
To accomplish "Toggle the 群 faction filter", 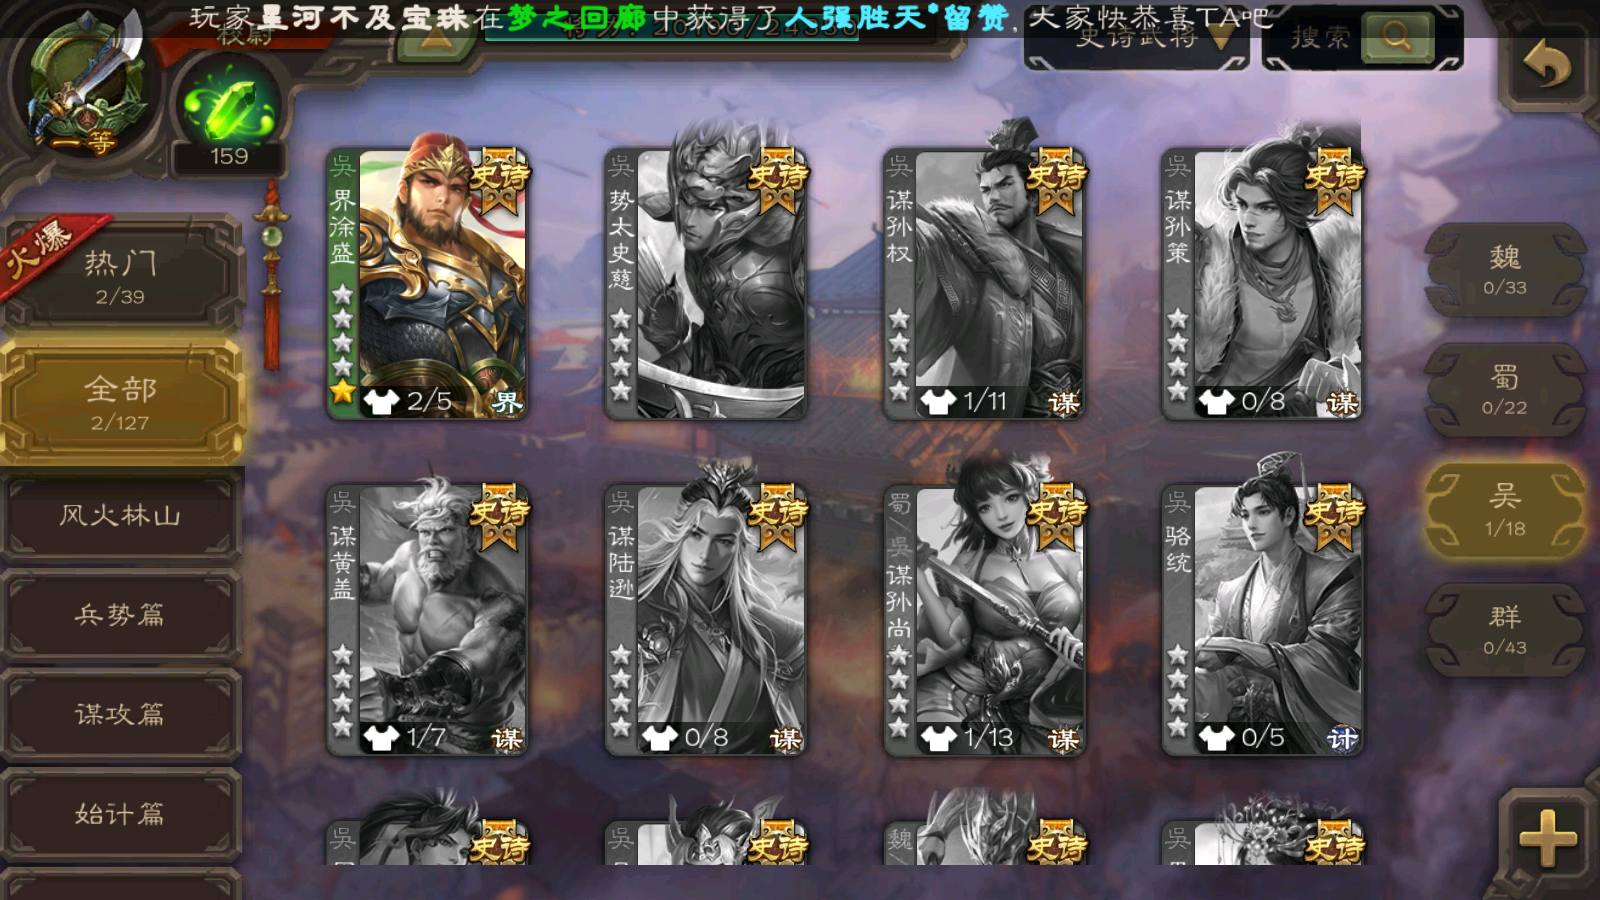I will [x=1504, y=630].
